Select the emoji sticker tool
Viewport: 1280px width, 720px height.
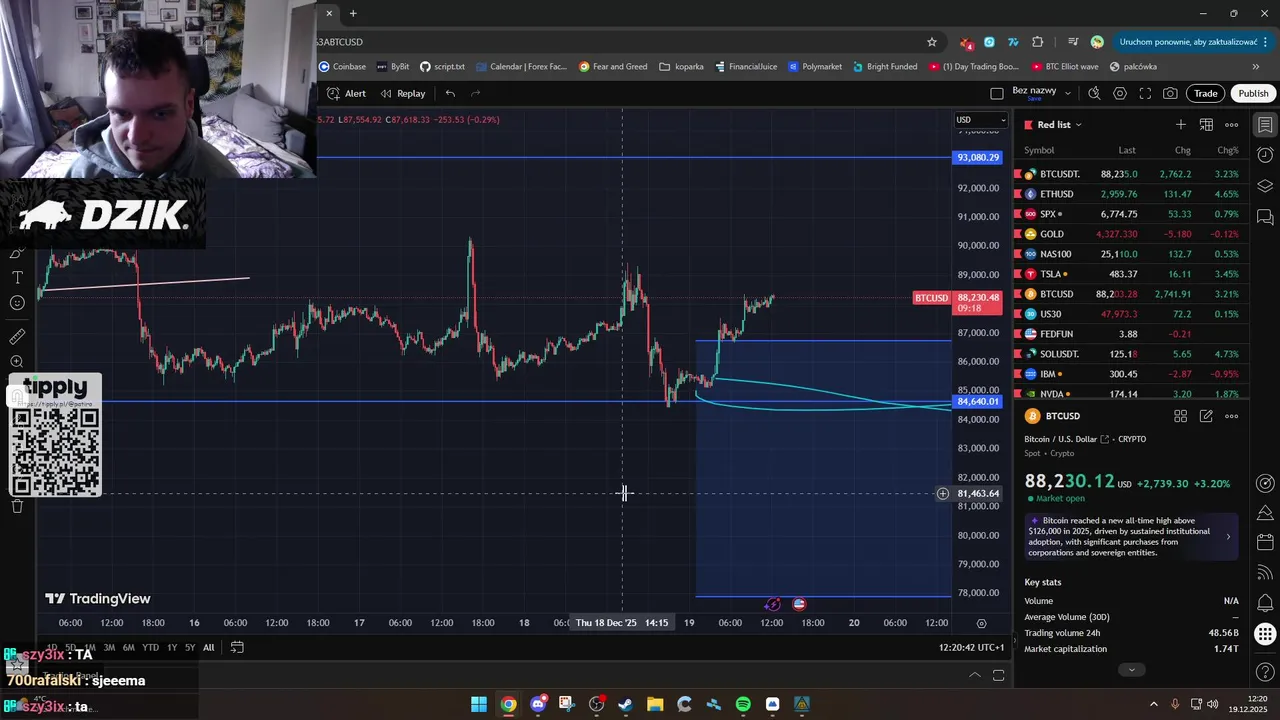point(17,303)
